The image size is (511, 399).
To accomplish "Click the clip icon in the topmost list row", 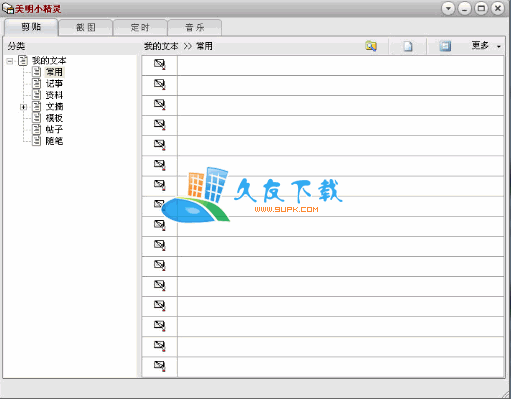I will (160, 64).
